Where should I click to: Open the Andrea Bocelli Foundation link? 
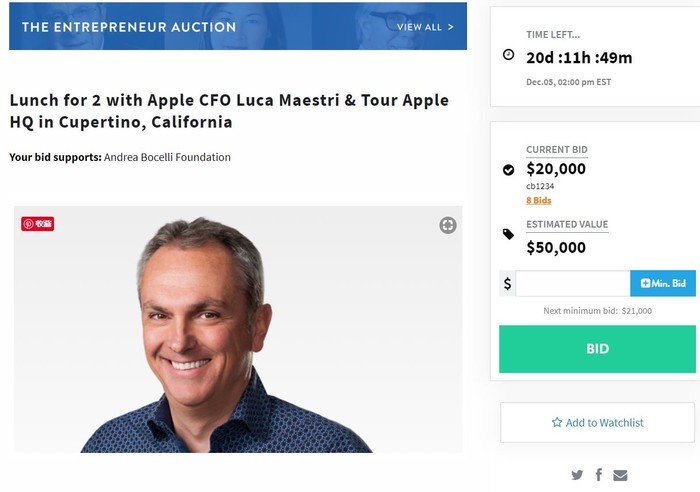[167, 157]
